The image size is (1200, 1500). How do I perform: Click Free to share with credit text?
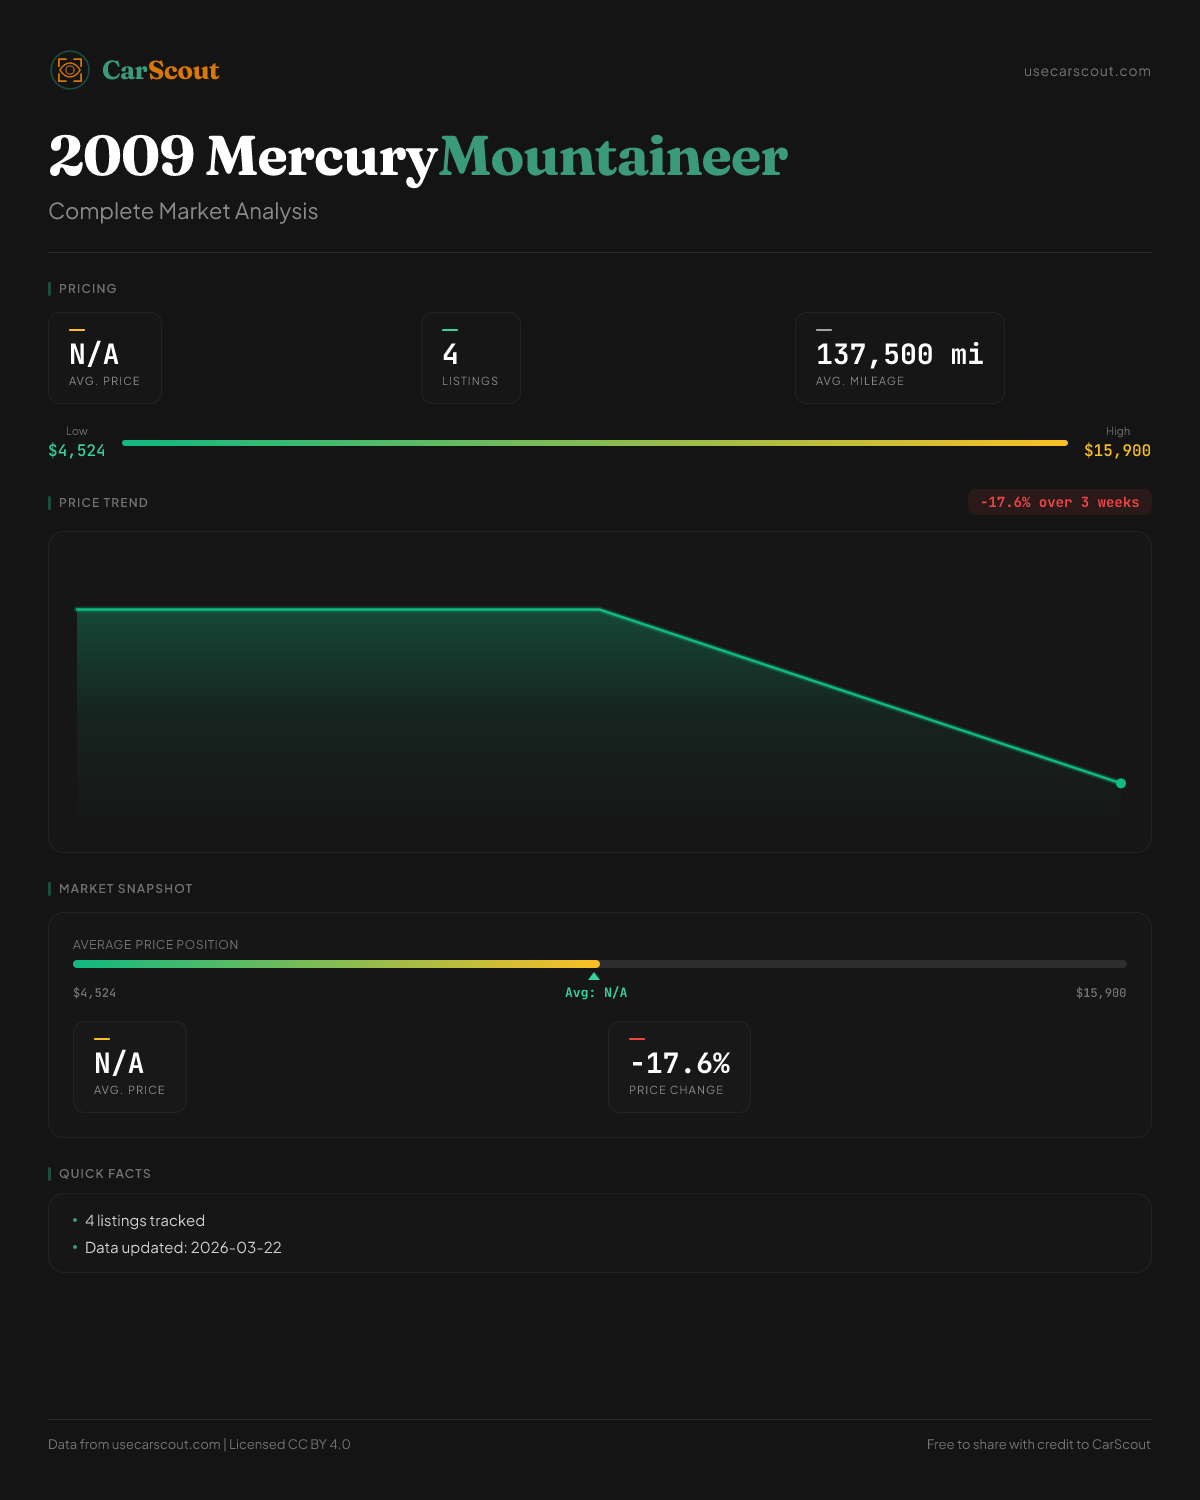pos(1038,1444)
